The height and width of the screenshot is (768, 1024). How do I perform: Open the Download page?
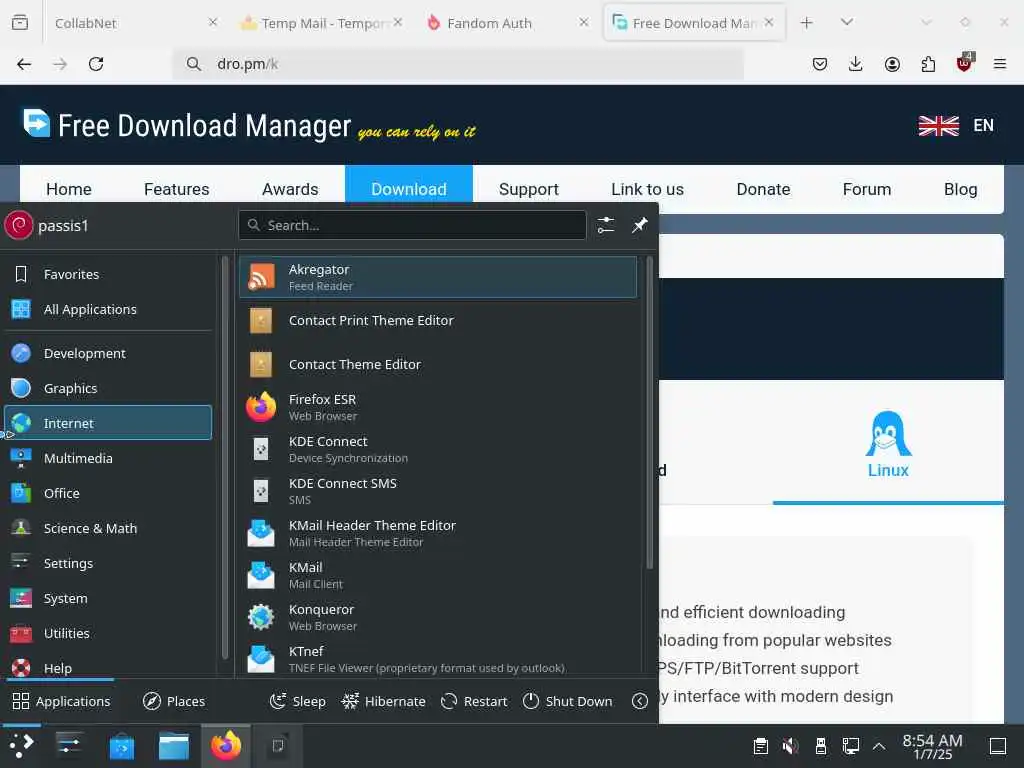pyautogui.click(x=409, y=188)
